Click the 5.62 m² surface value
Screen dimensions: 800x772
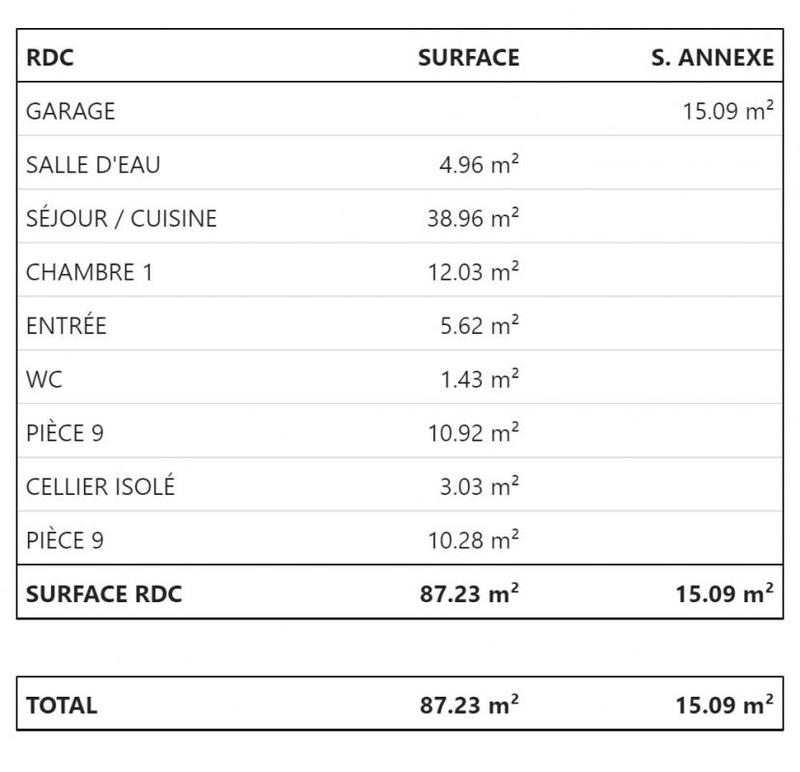pyautogui.click(x=479, y=326)
